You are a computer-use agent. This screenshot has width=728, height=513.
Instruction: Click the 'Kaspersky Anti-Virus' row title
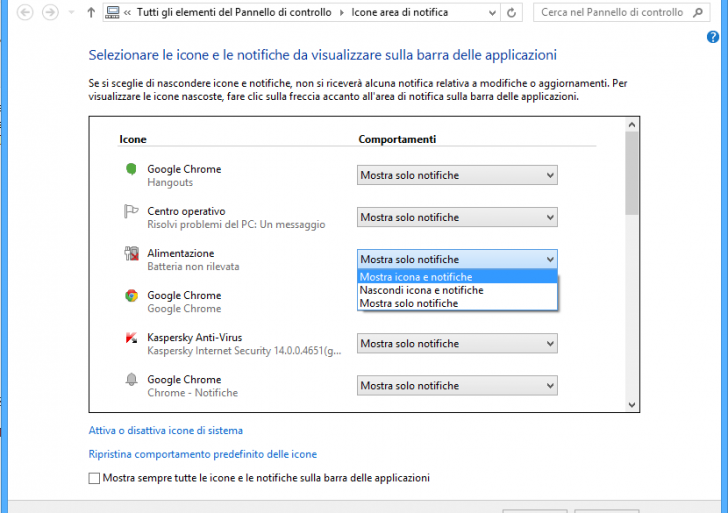click(x=195, y=338)
